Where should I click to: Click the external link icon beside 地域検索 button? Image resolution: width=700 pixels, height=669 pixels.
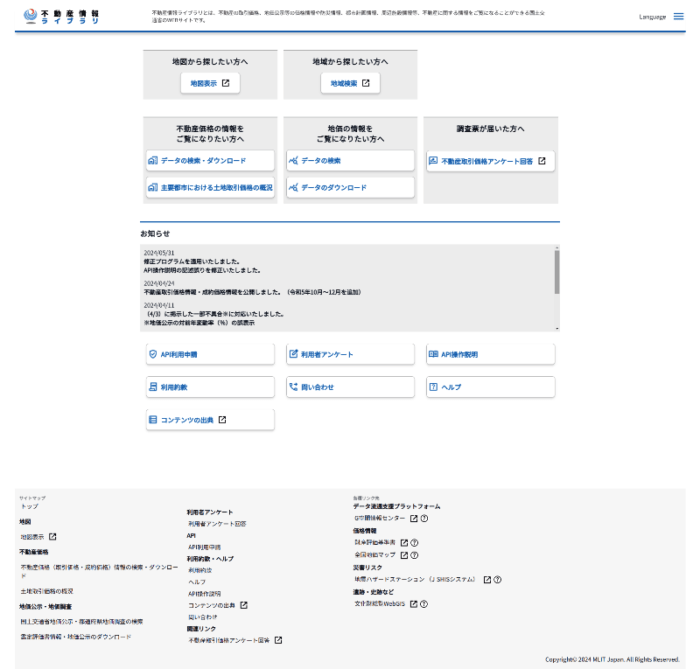click(x=365, y=83)
